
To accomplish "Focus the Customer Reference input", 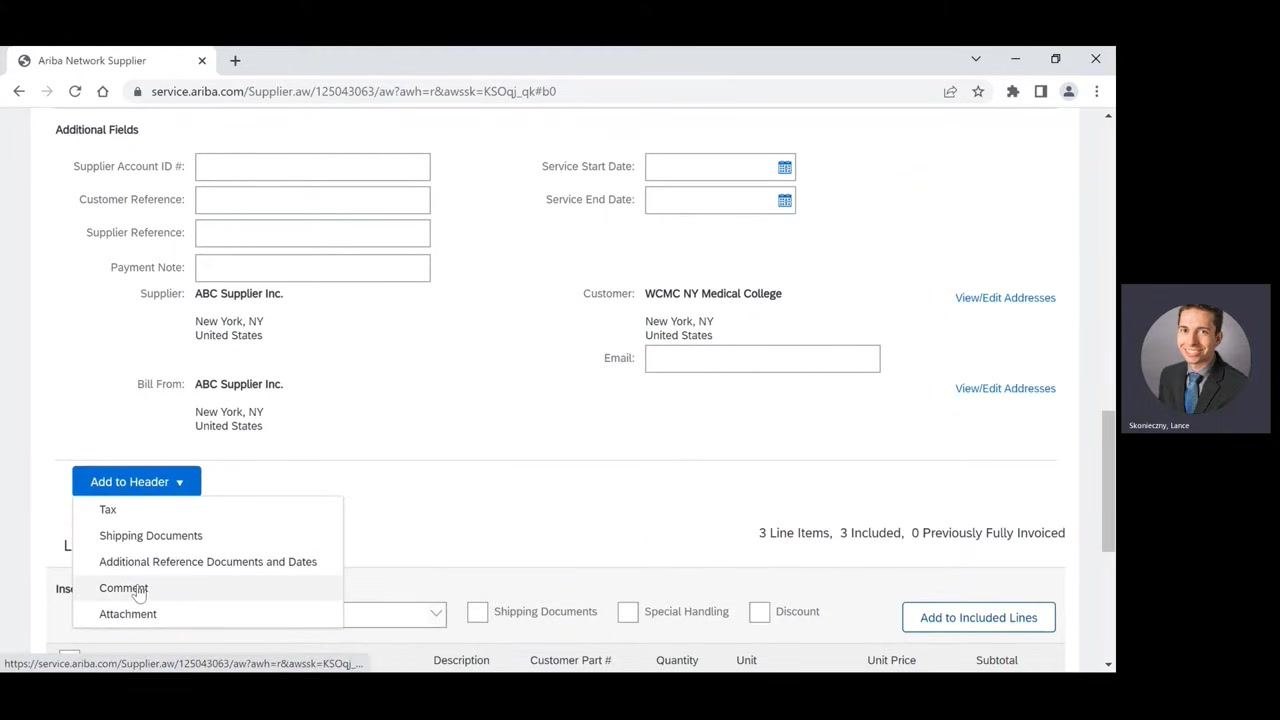I will (313, 200).
